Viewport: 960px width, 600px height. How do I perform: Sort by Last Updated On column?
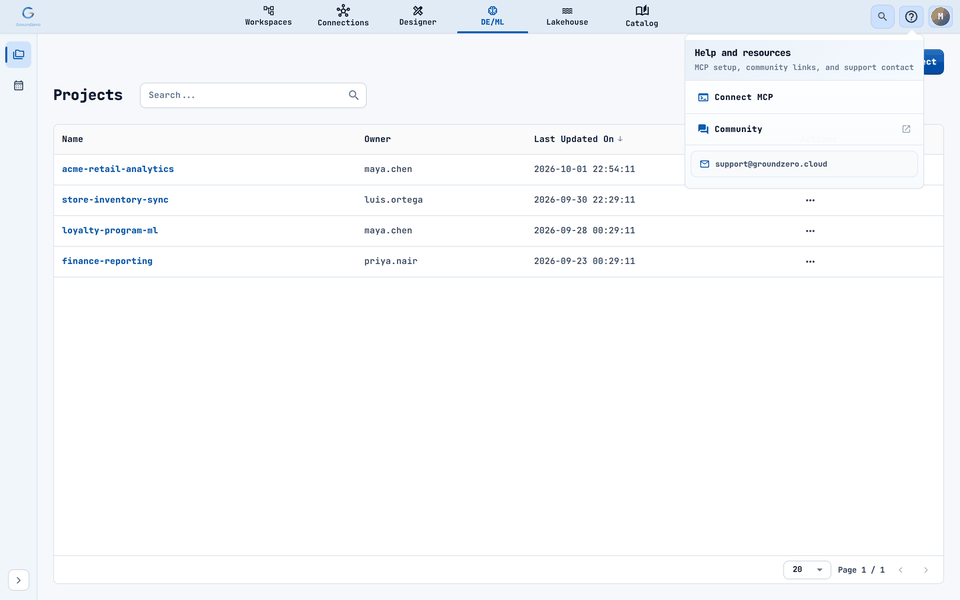pos(574,139)
